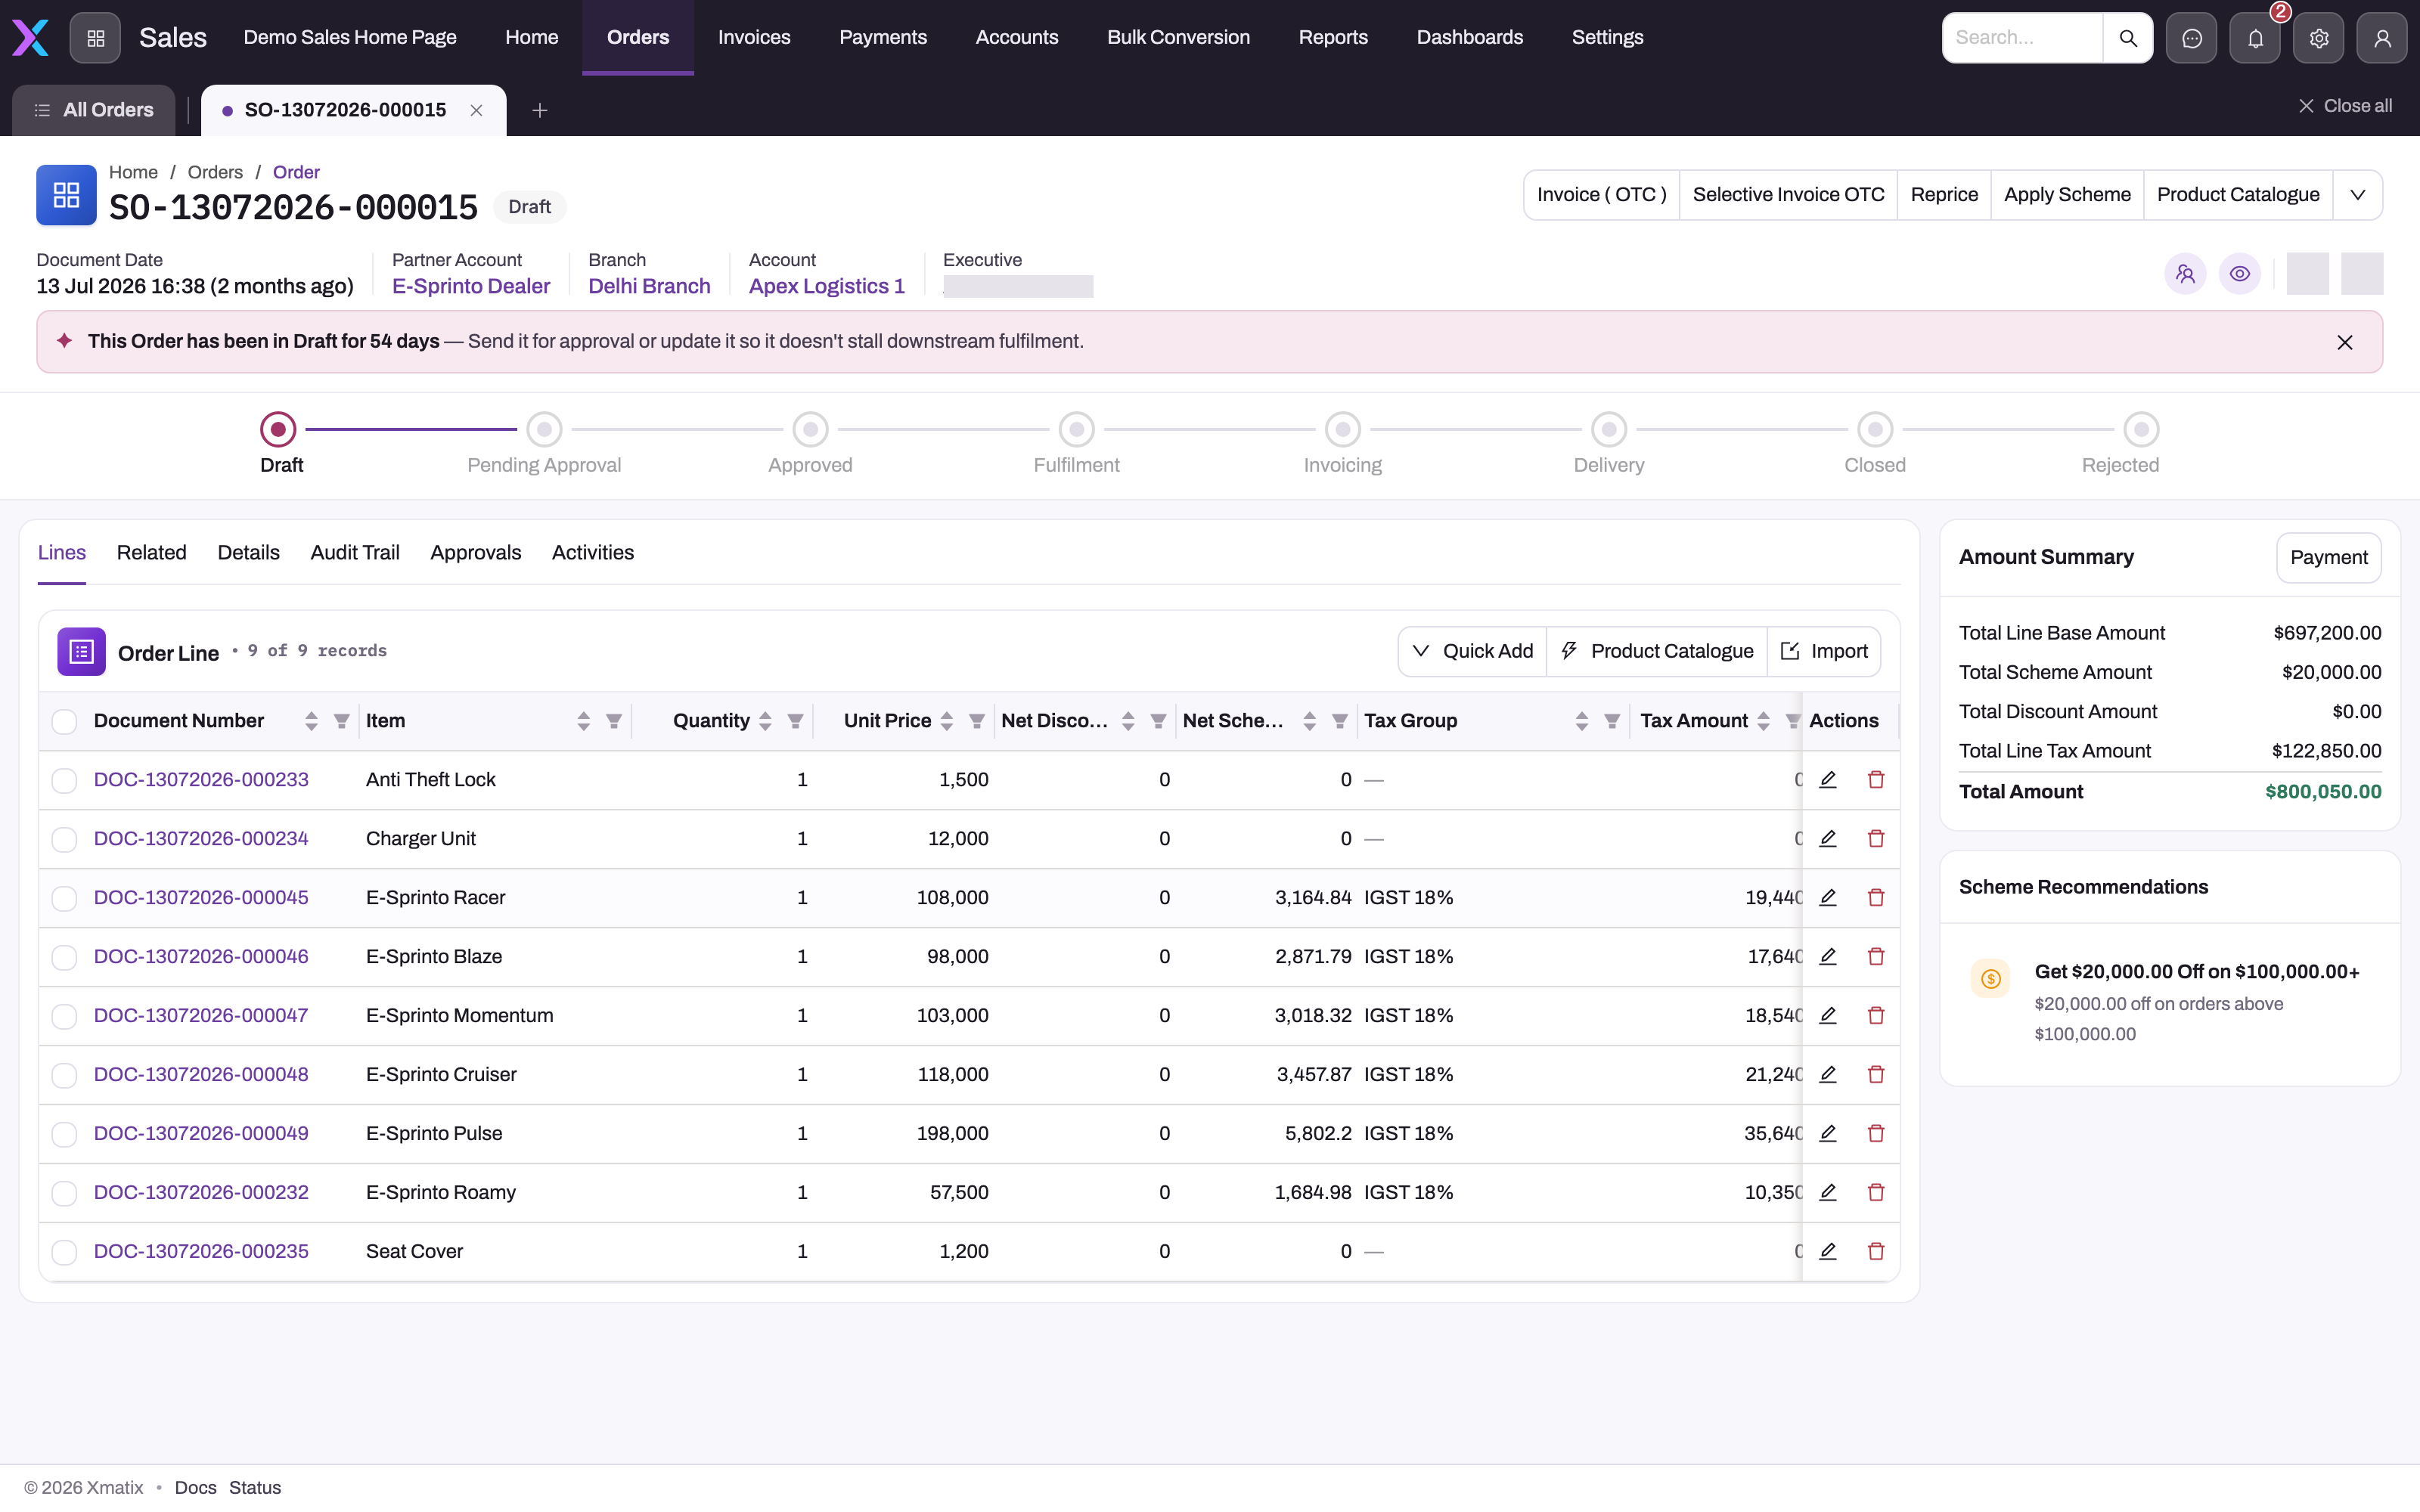Sort the Item column

click(x=583, y=721)
